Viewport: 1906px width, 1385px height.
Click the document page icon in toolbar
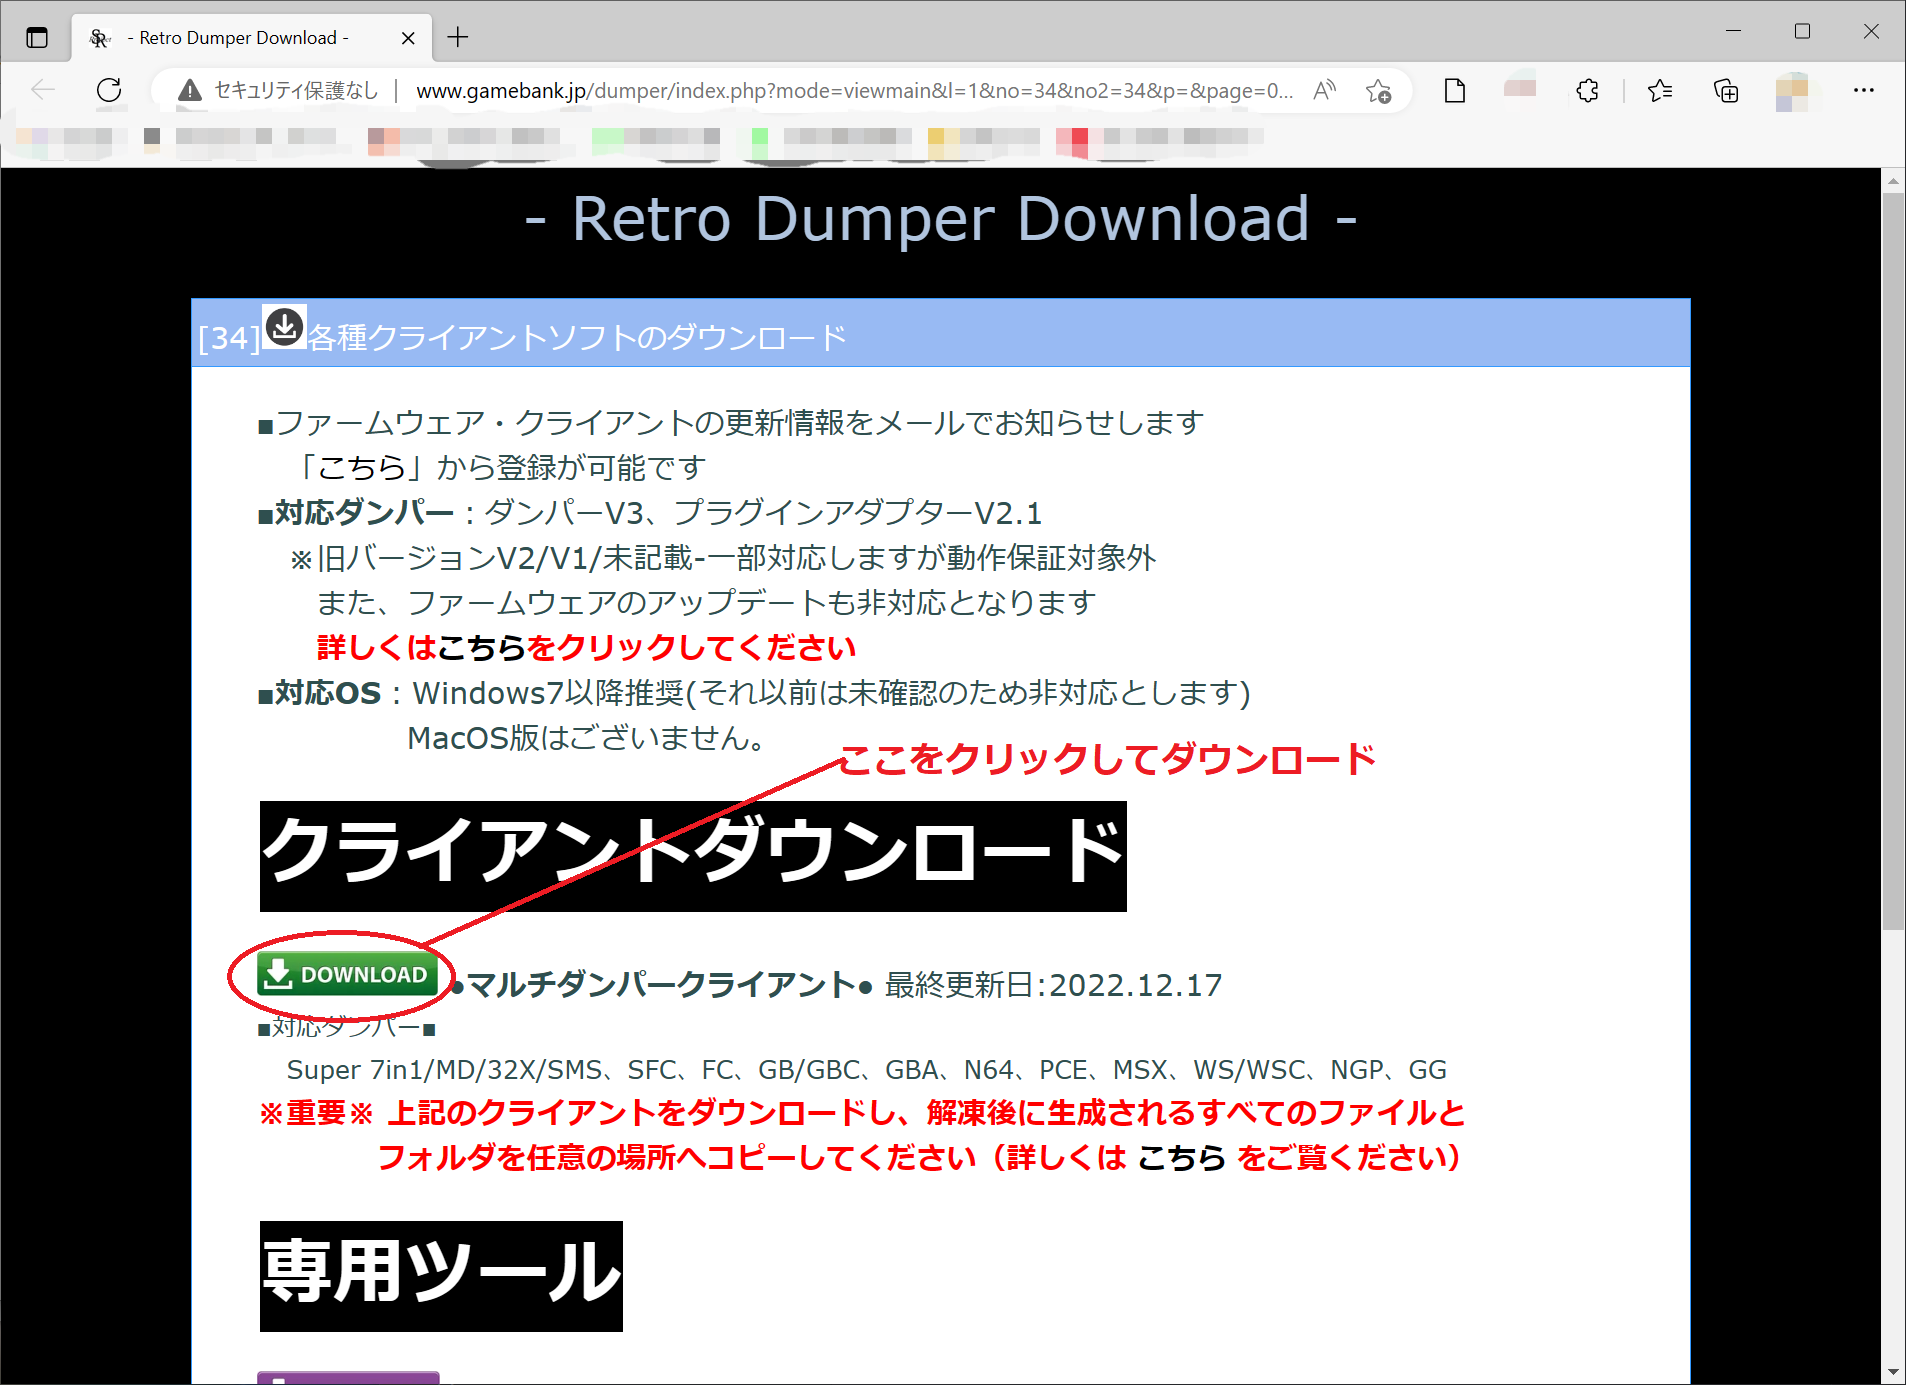pos(1455,91)
